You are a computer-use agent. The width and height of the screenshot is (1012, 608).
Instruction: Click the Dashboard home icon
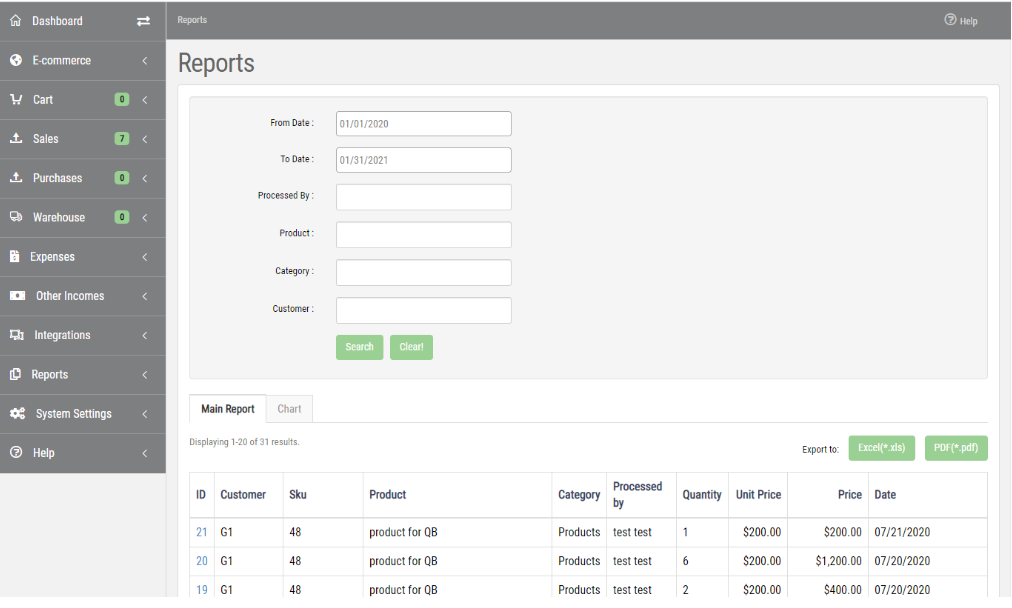click(15, 20)
